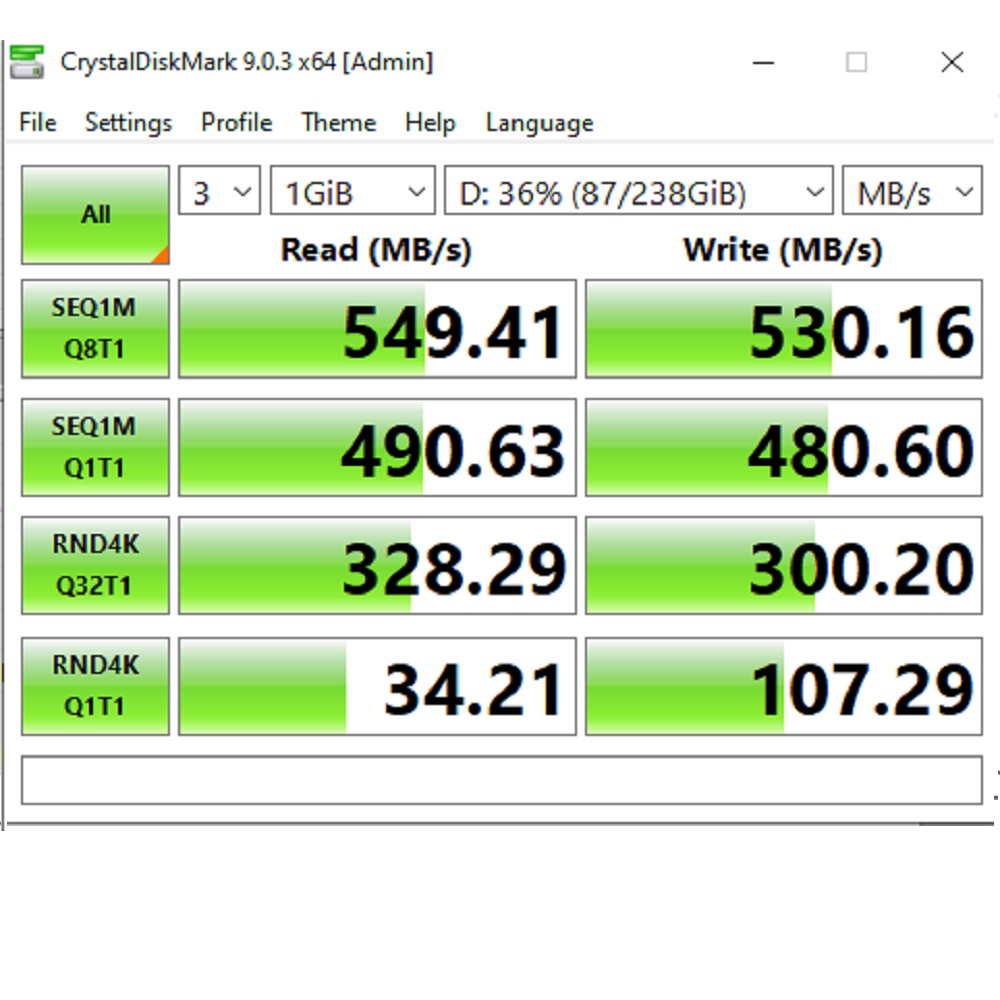Click the Write (MB/s) column header

pyautogui.click(x=783, y=249)
